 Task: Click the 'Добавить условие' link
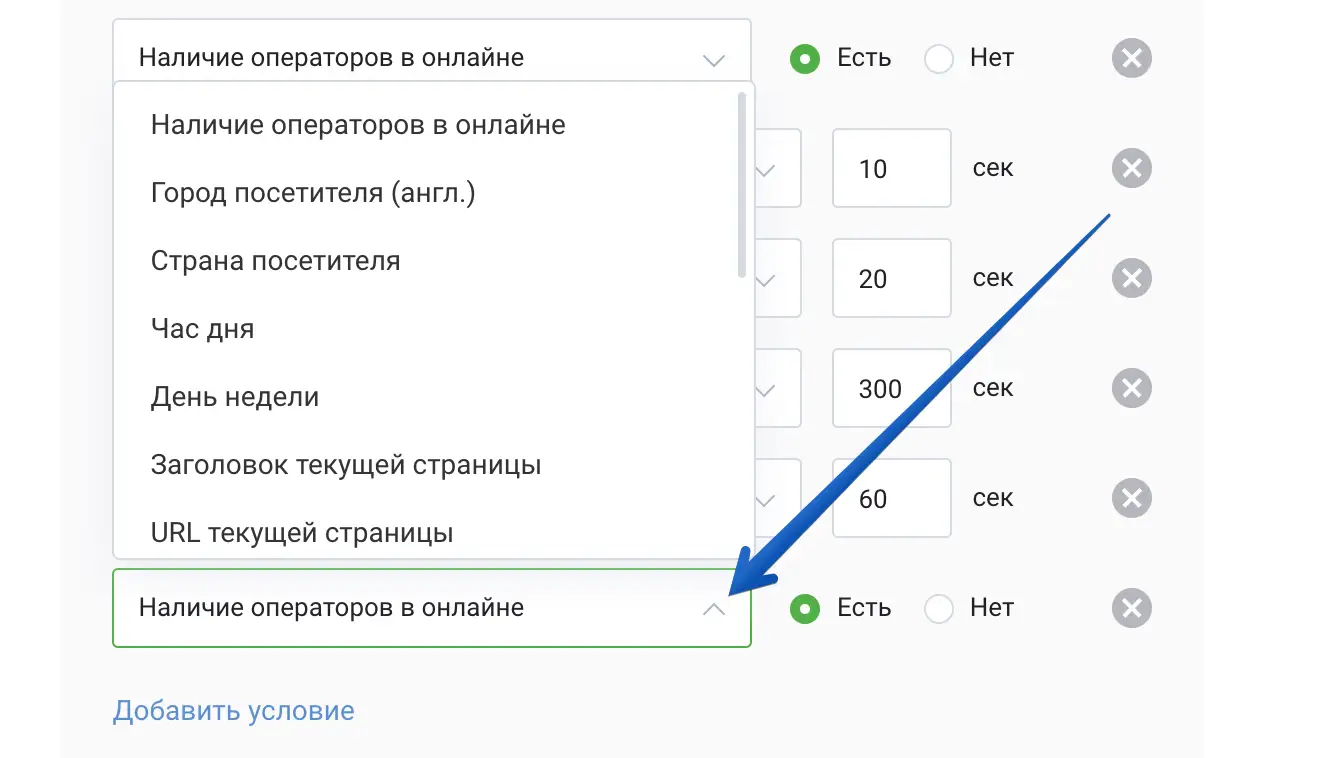click(x=234, y=711)
